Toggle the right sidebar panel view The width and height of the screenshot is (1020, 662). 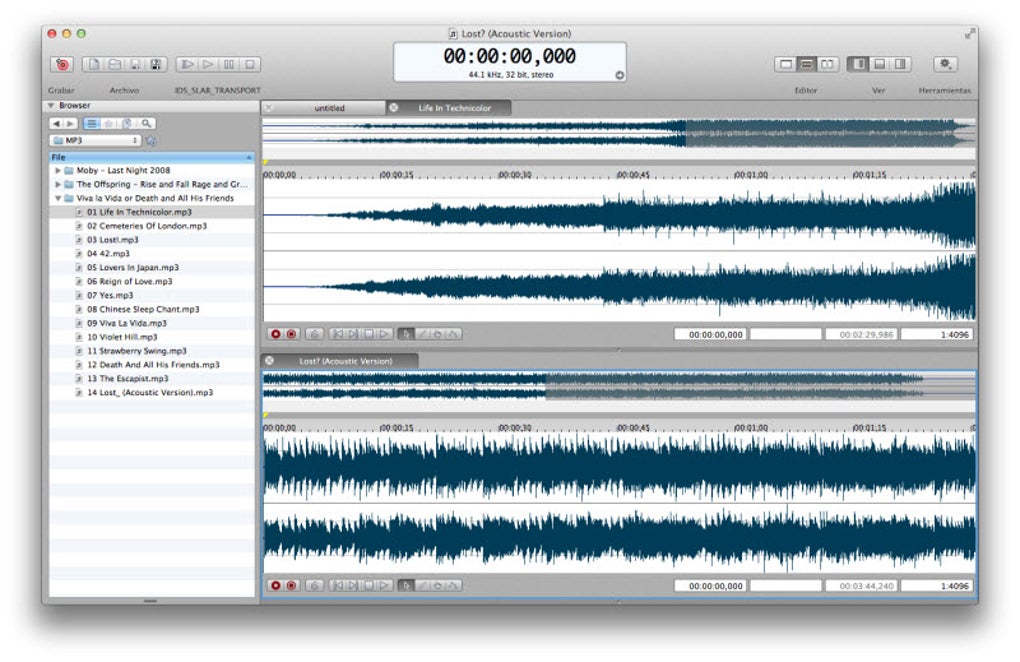(900, 64)
